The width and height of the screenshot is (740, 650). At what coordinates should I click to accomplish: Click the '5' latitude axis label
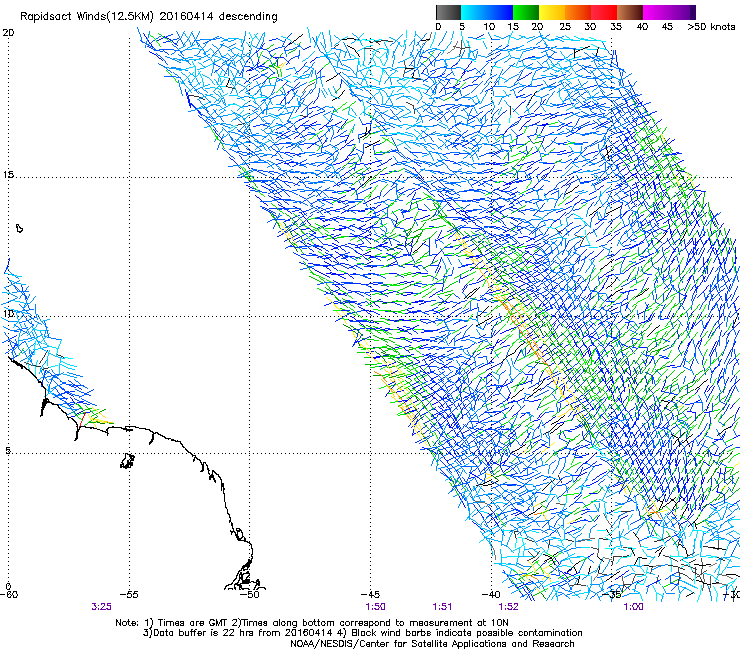click(8, 451)
